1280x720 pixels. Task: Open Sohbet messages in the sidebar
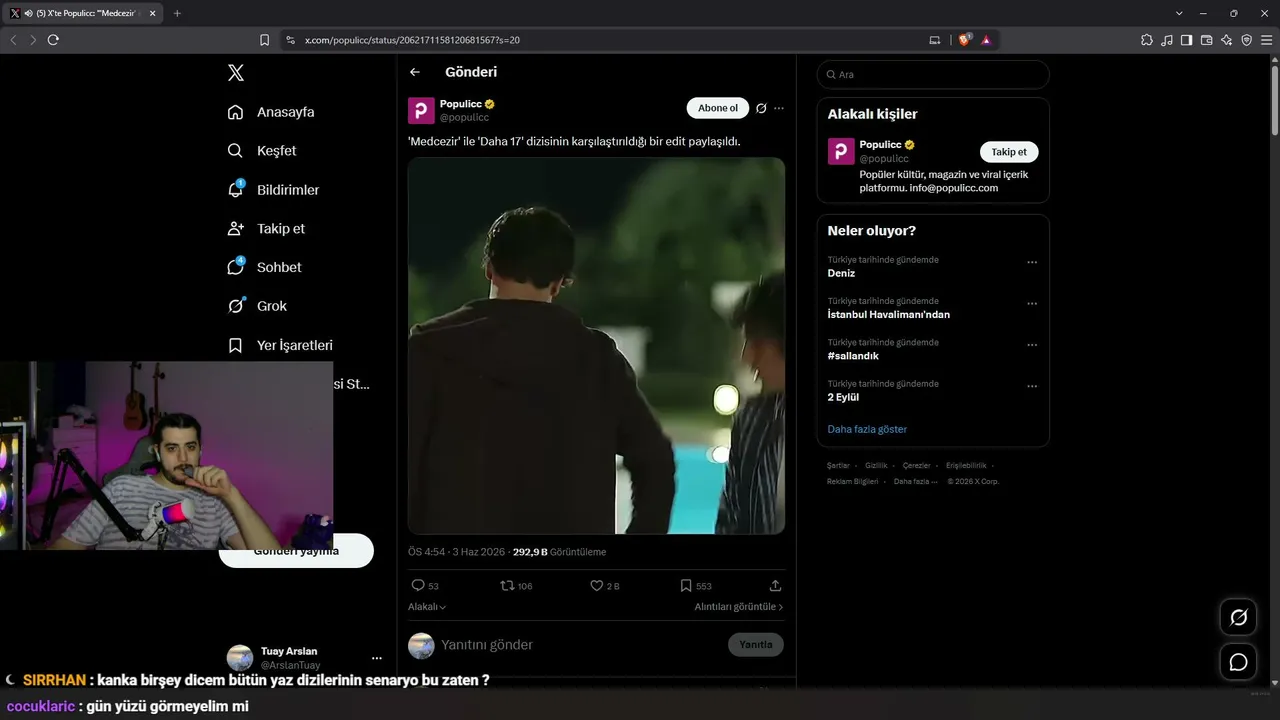[264, 267]
